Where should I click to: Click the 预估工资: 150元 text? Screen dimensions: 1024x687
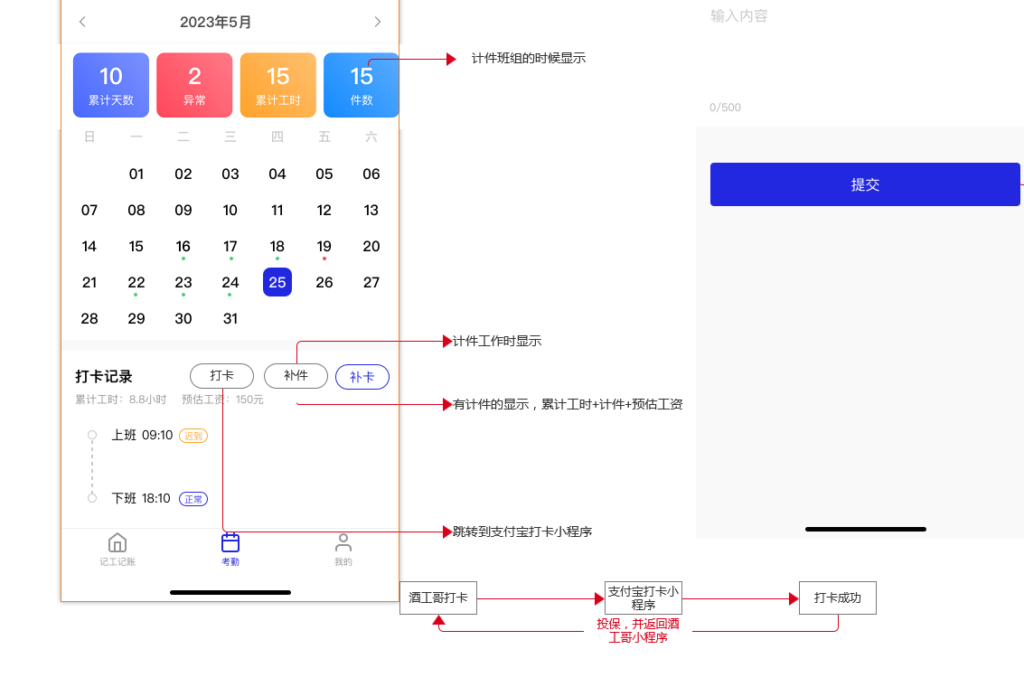pos(223,399)
